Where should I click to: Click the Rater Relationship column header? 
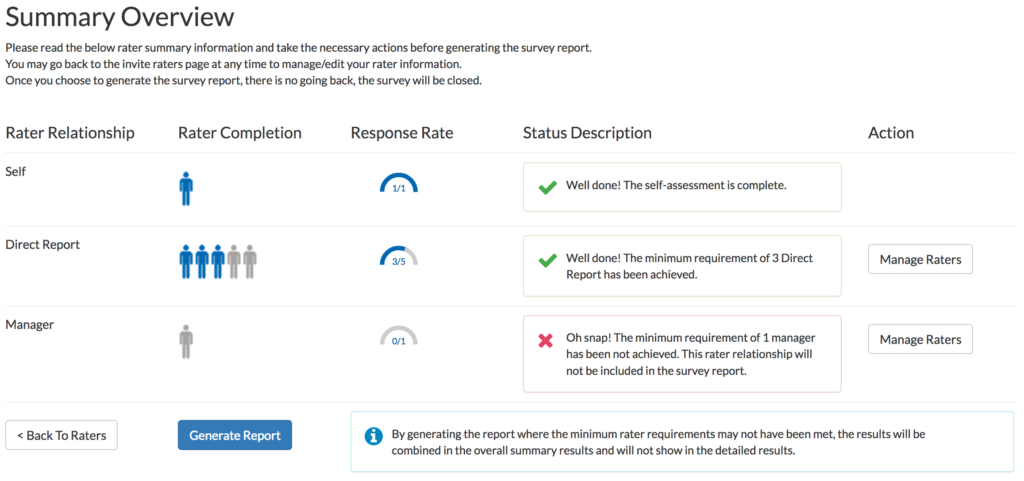pyautogui.click(x=70, y=133)
